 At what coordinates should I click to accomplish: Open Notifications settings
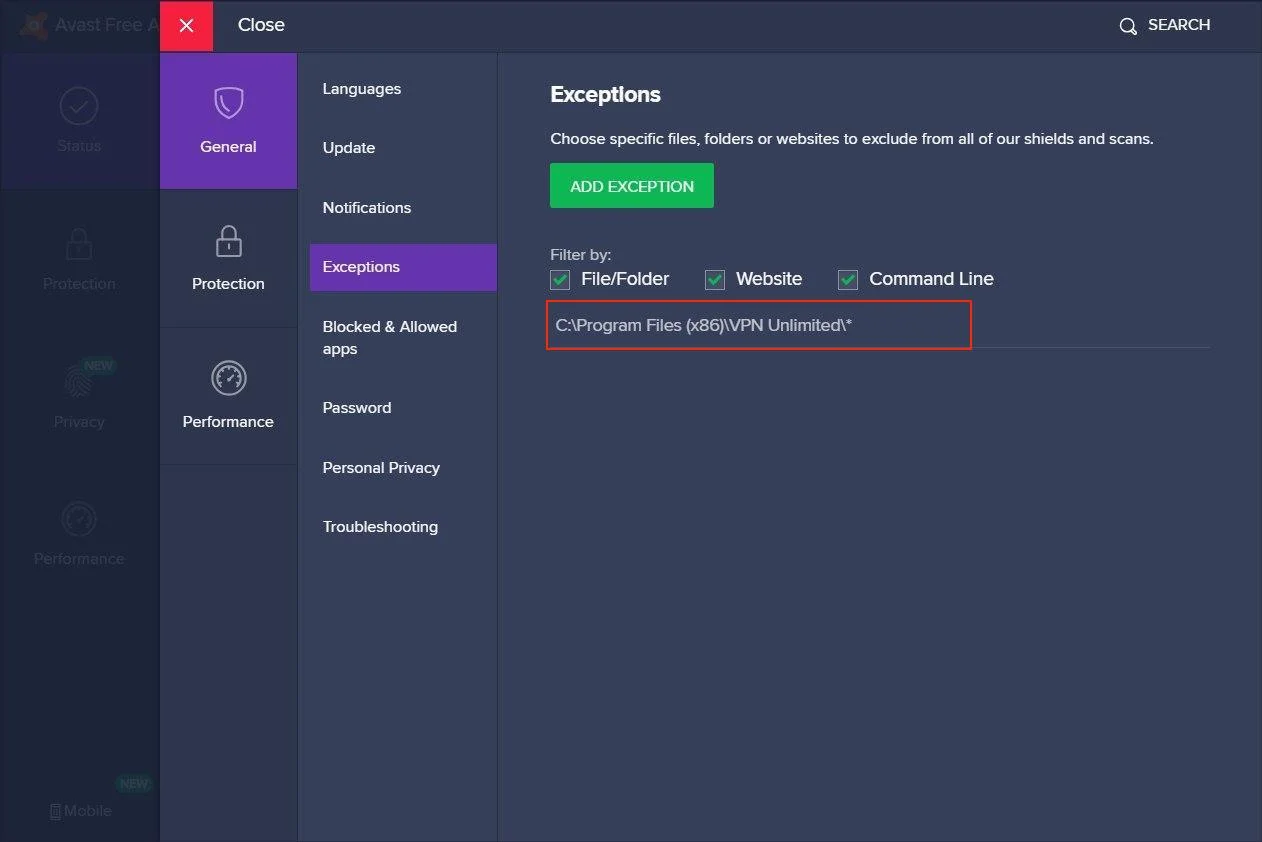(367, 208)
